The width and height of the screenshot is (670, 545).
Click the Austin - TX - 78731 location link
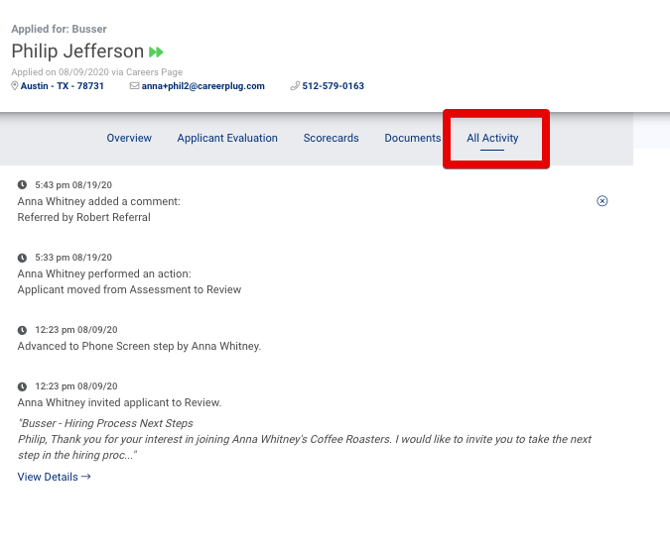tap(62, 86)
